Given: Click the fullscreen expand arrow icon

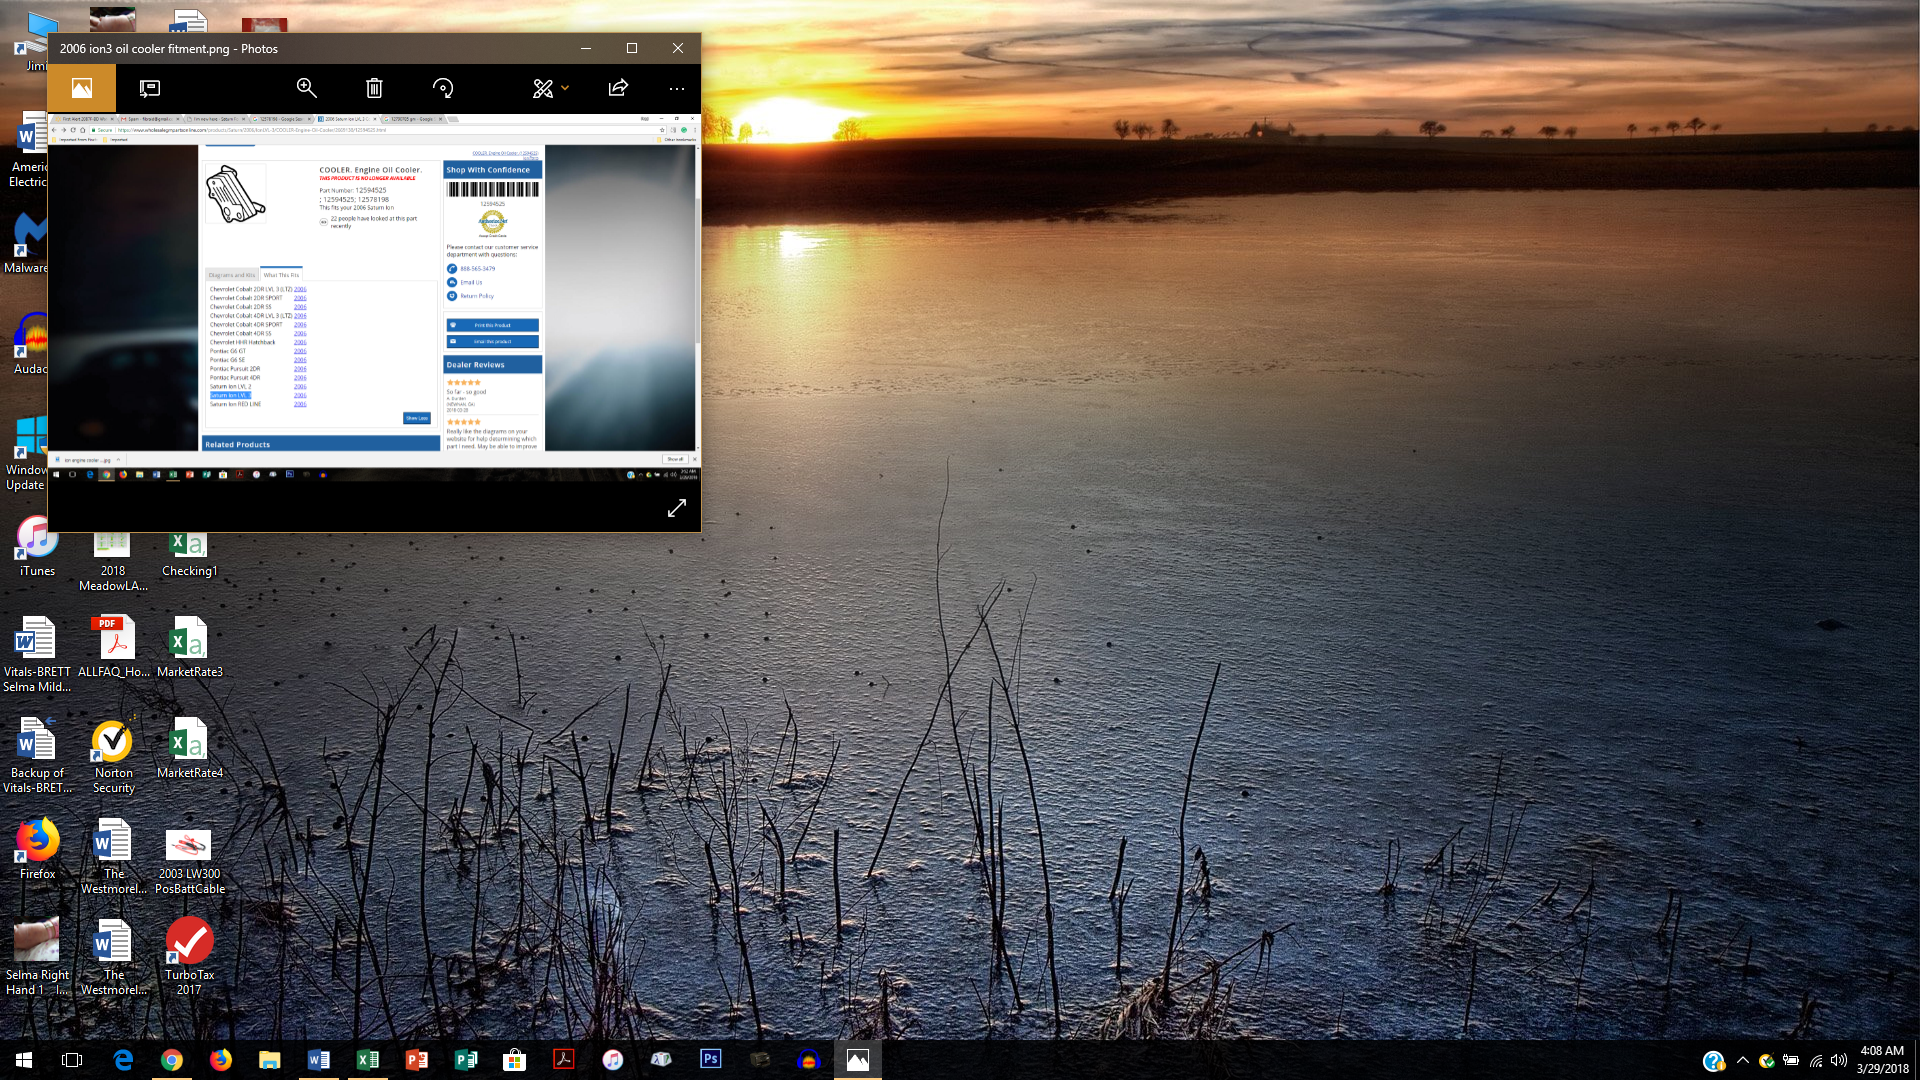Looking at the screenshot, I should (x=677, y=508).
